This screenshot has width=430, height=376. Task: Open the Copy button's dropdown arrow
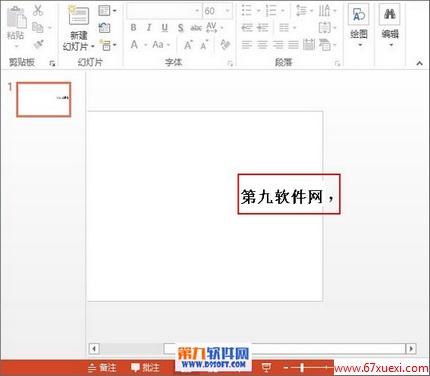(x=50, y=28)
